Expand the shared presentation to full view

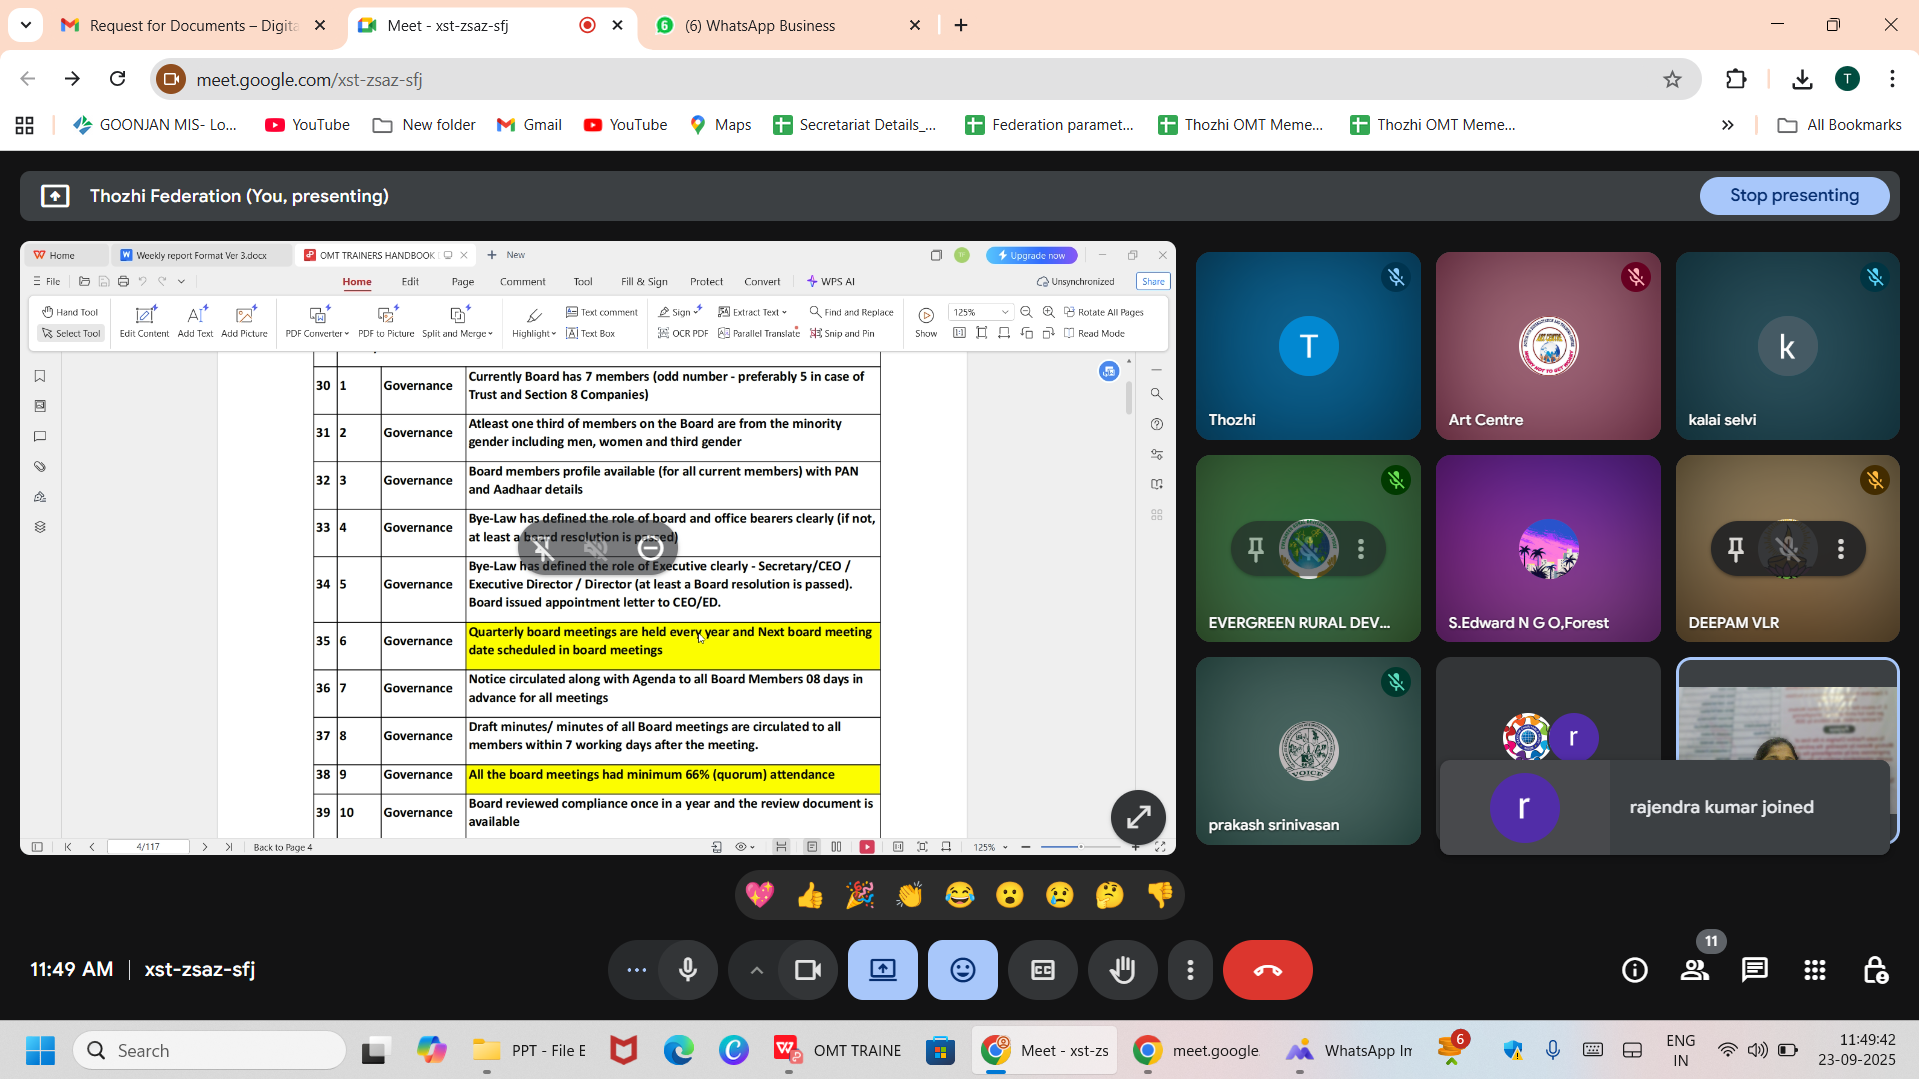[1138, 817]
